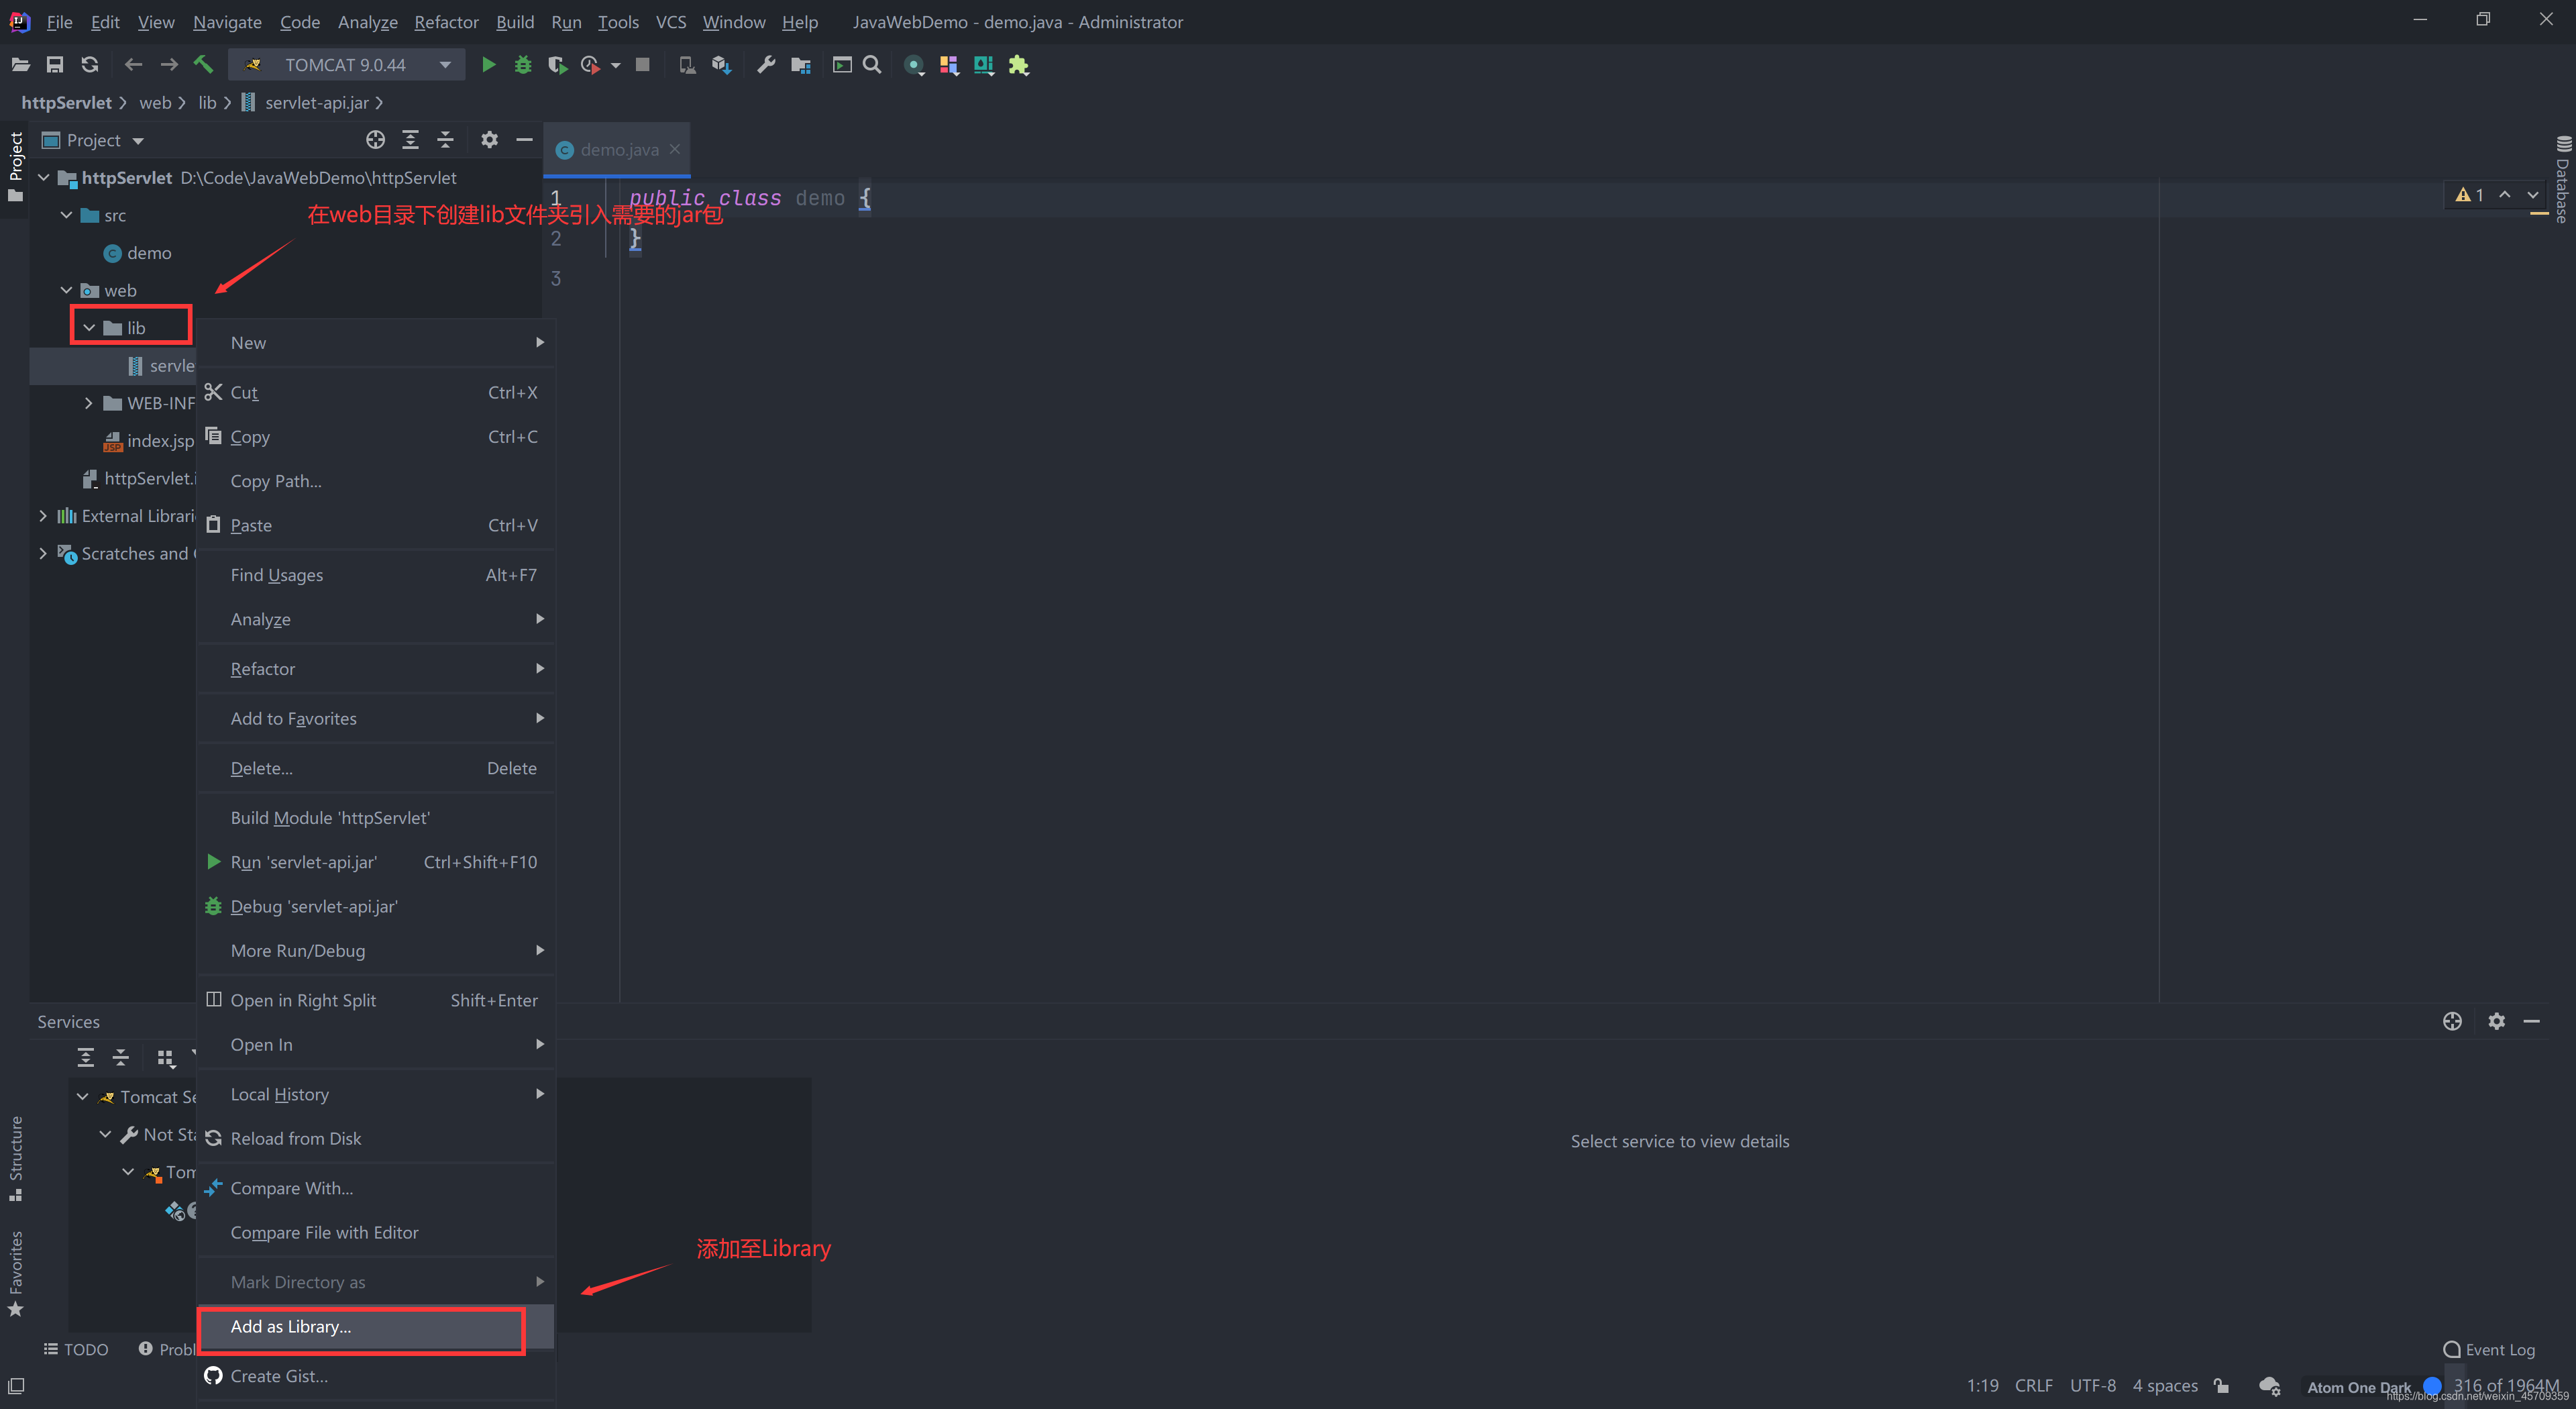2576x1409 pixels.
Task: Click the 4 spaces indent setting
Action: tap(2165, 1386)
